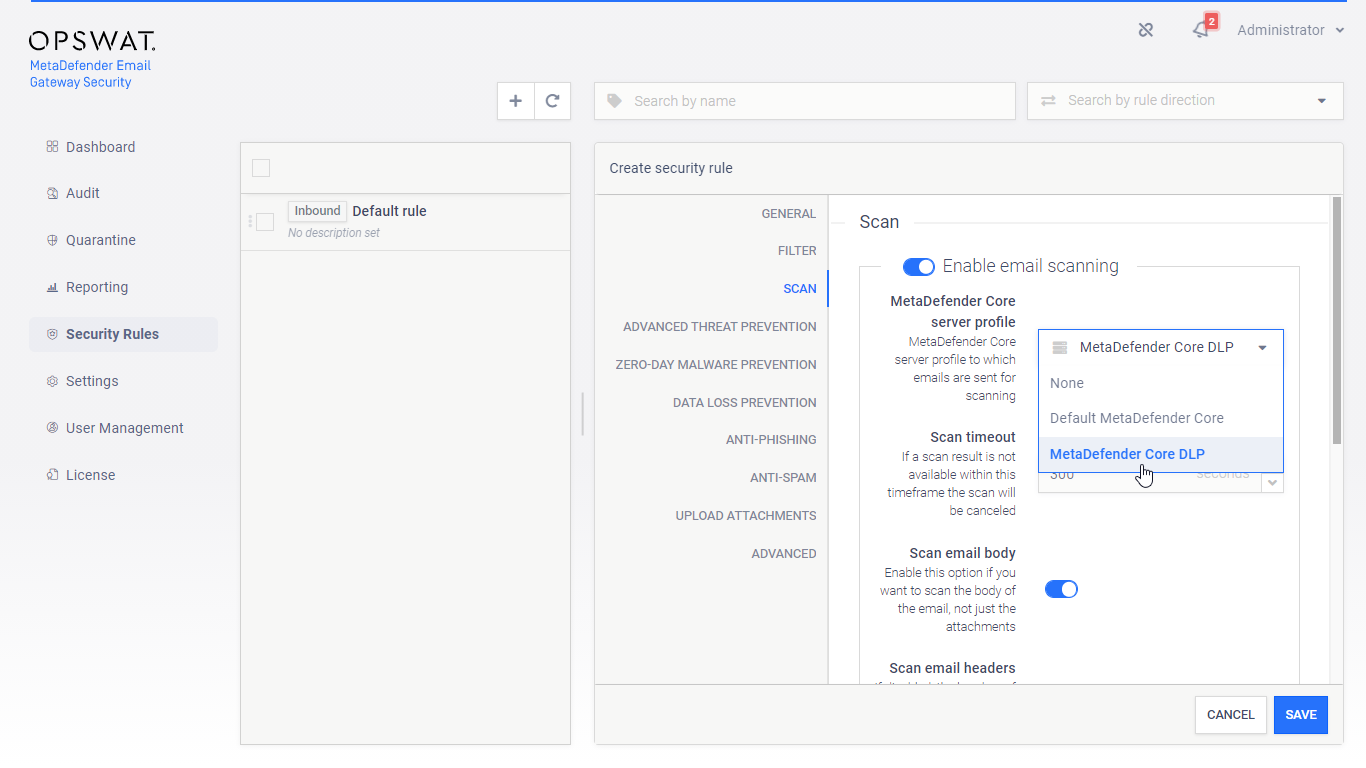Click the Reporting chart icon
The width and height of the screenshot is (1366, 768).
(53, 287)
